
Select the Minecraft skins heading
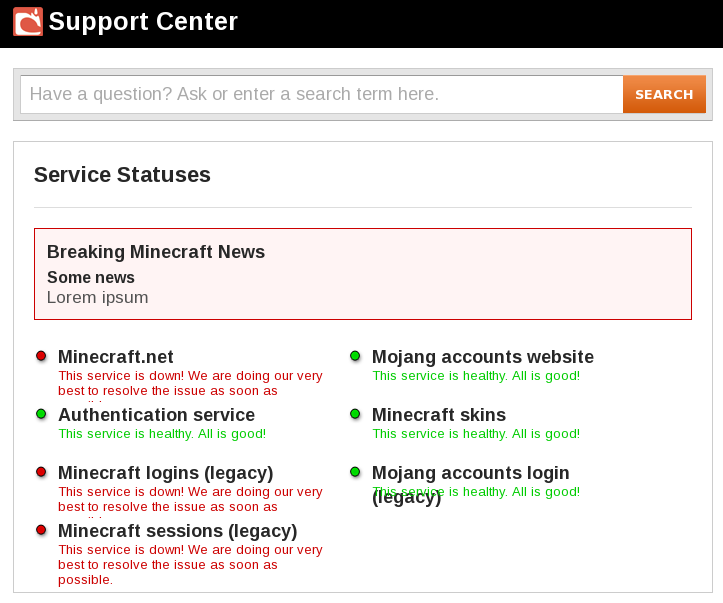[439, 415]
